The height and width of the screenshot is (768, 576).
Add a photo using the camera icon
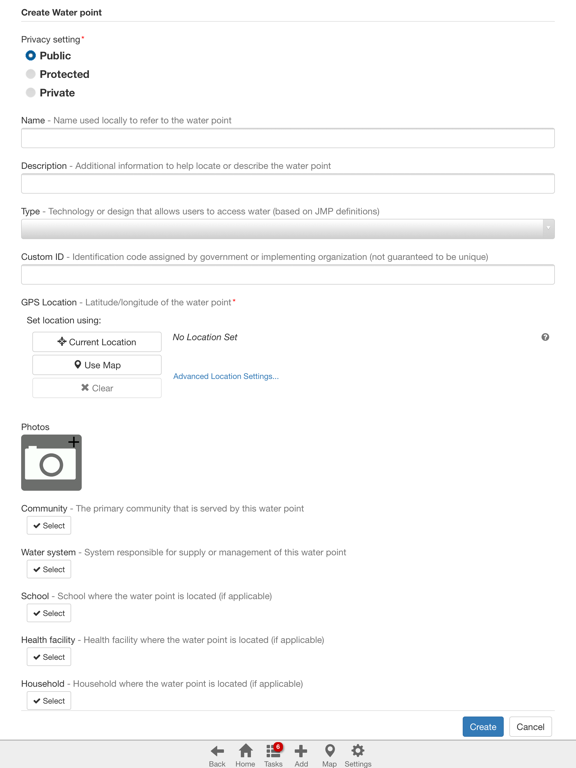(x=51, y=462)
